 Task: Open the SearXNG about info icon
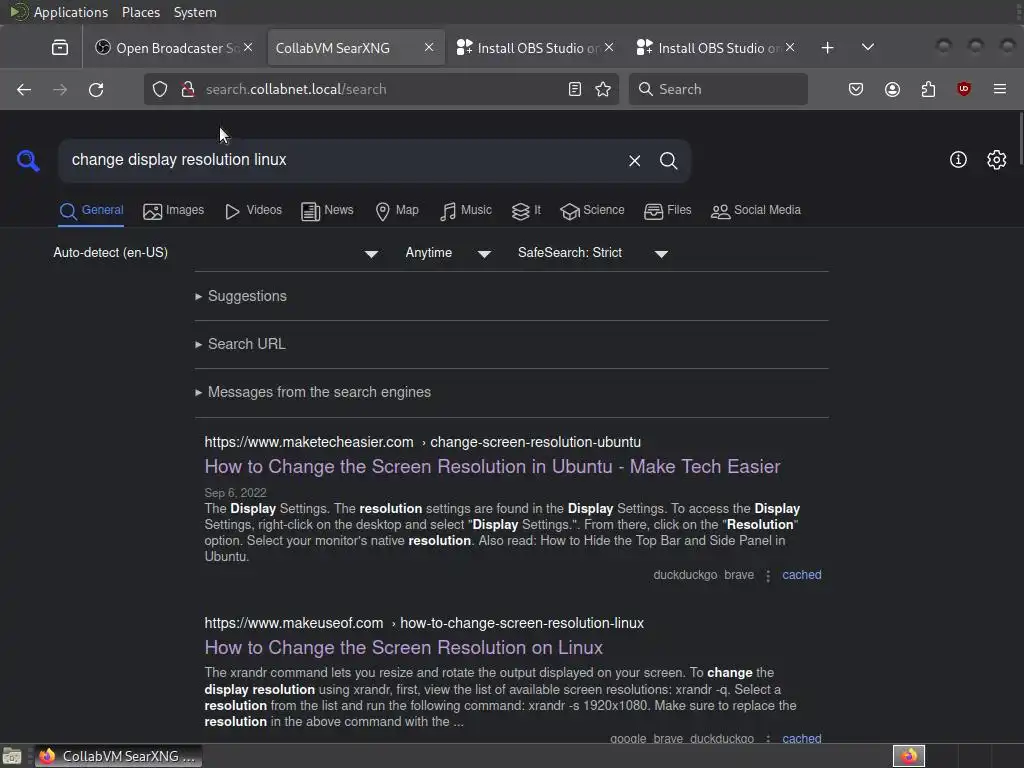[x=958, y=159]
